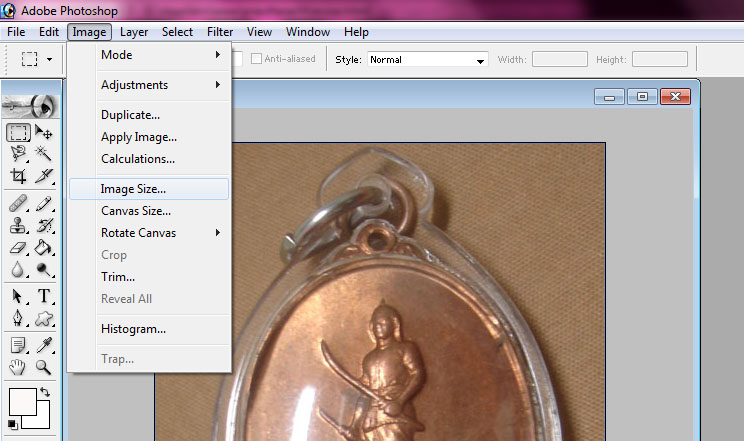Screen dimensions: 744x441
Task: Choose Canvas Size... menu entry
Action: coord(149,211)
